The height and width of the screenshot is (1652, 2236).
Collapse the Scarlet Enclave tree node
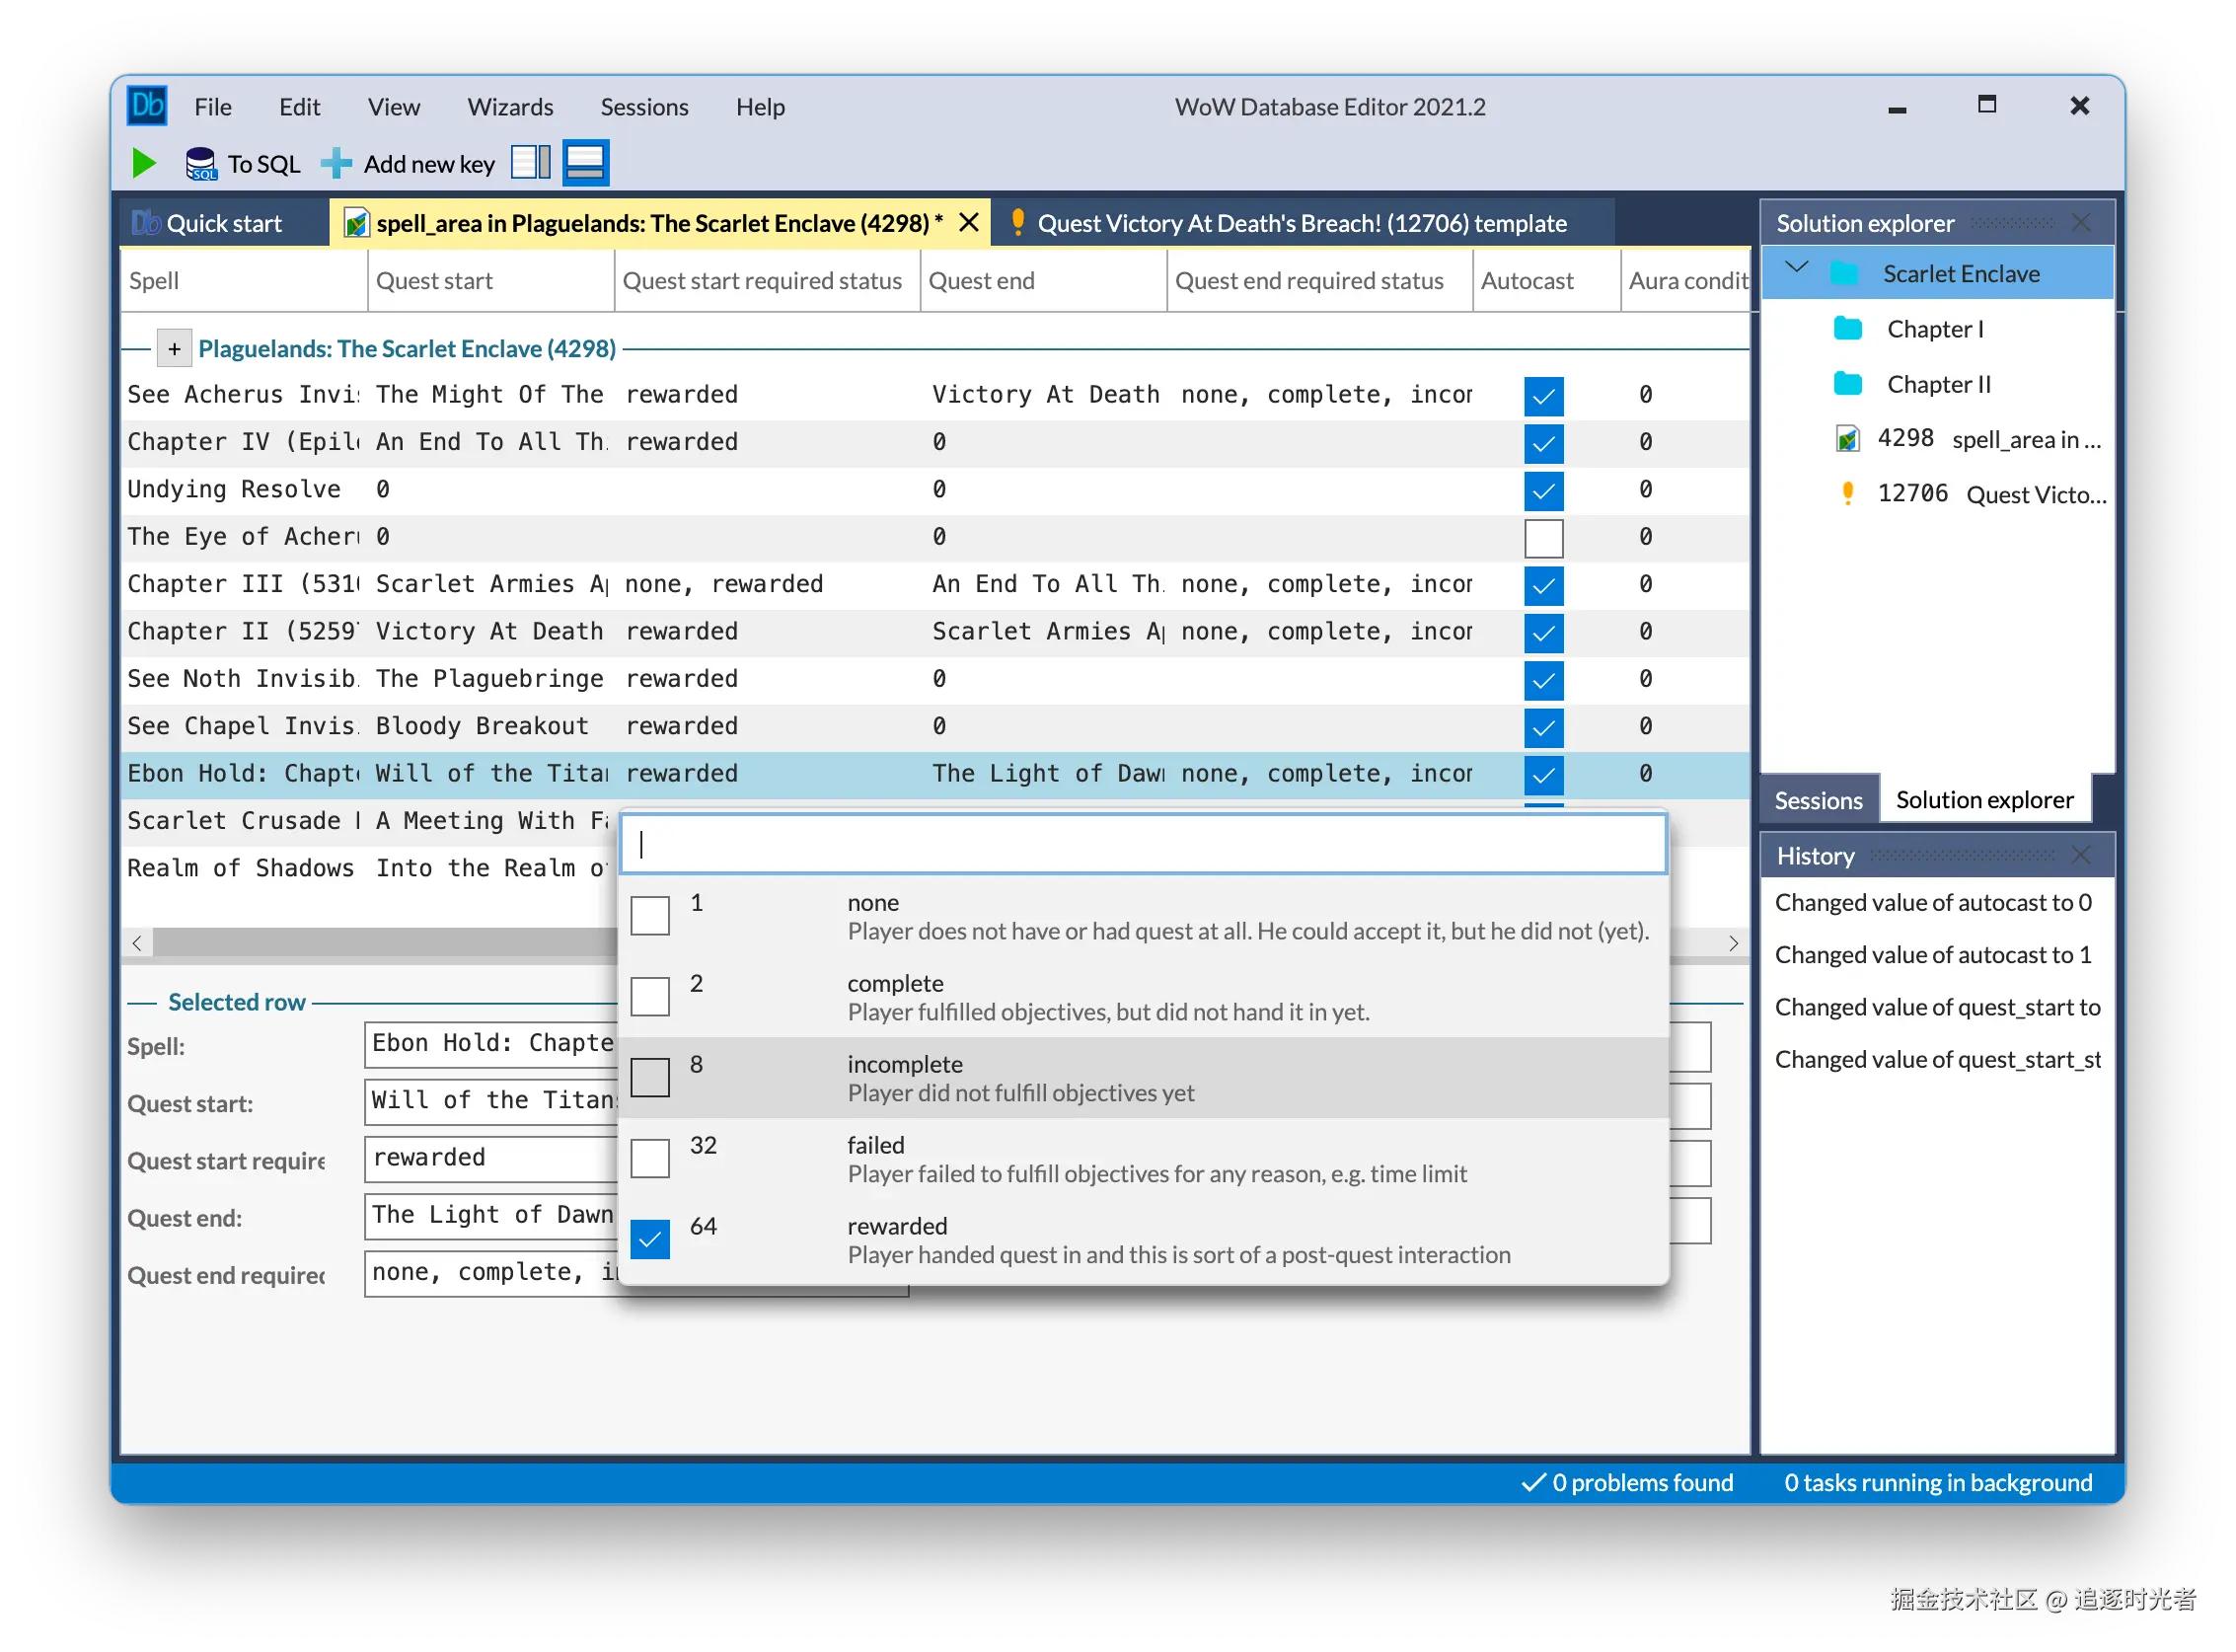(x=1797, y=268)
